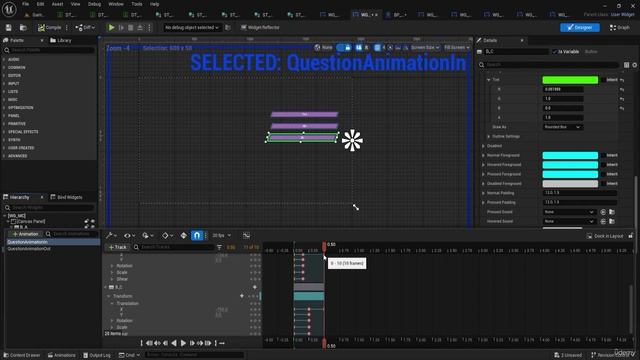Open the Tools menu
This screenshot has width=640, height=360.
[x=137, y=4]
